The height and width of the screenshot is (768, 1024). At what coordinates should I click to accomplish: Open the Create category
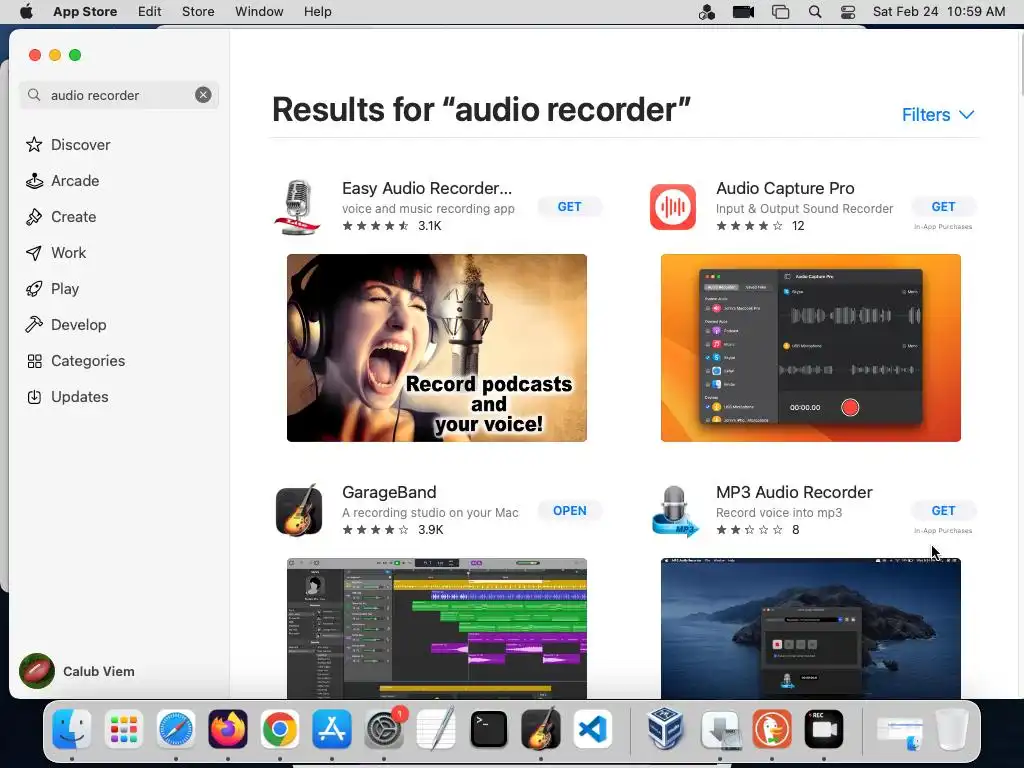click(x=61, y=216)
